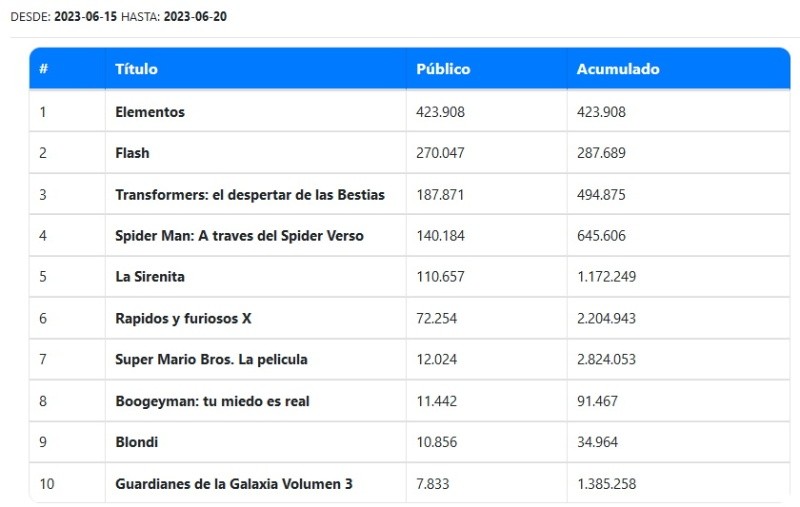The image size is (800, 507).
Task: Click Rapidos y furiosos X row title
Action: point(183,318)
